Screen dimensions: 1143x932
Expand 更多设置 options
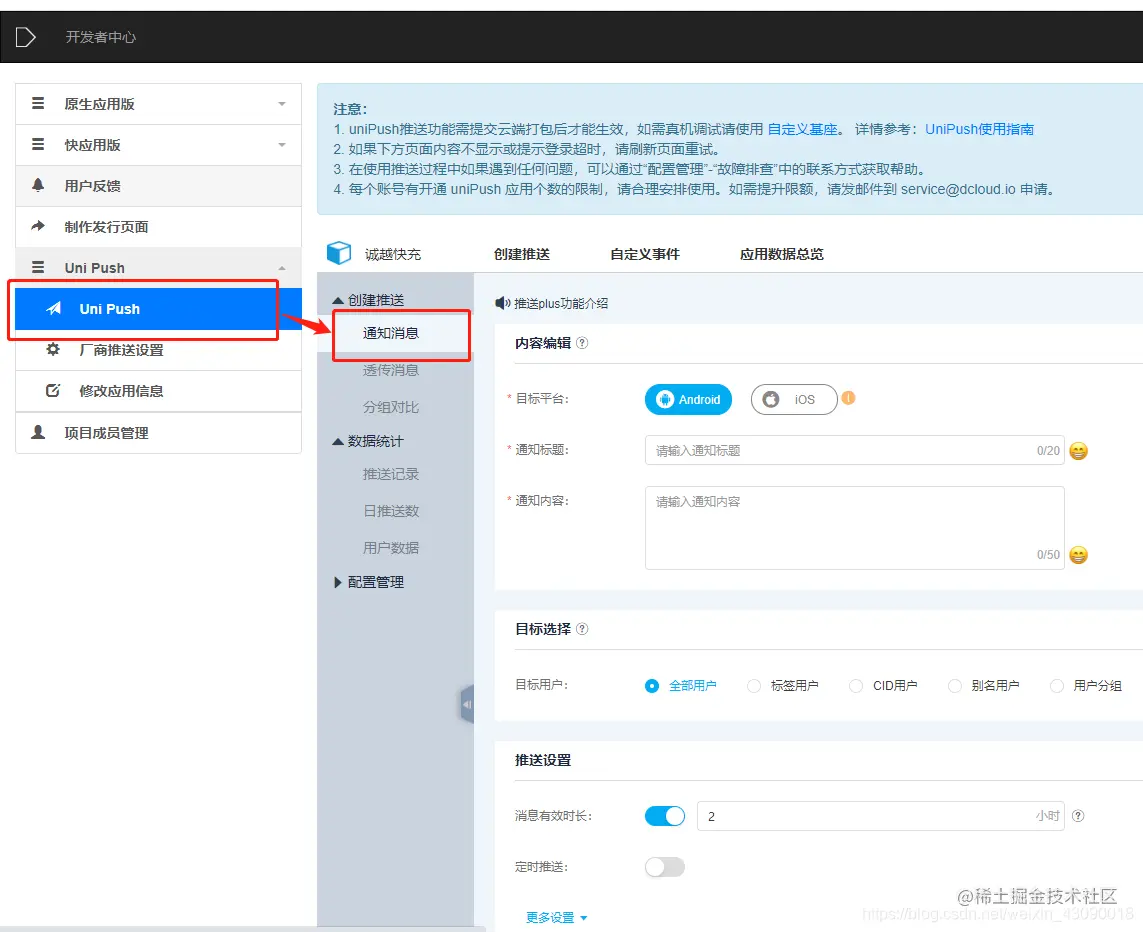point(556,917)
